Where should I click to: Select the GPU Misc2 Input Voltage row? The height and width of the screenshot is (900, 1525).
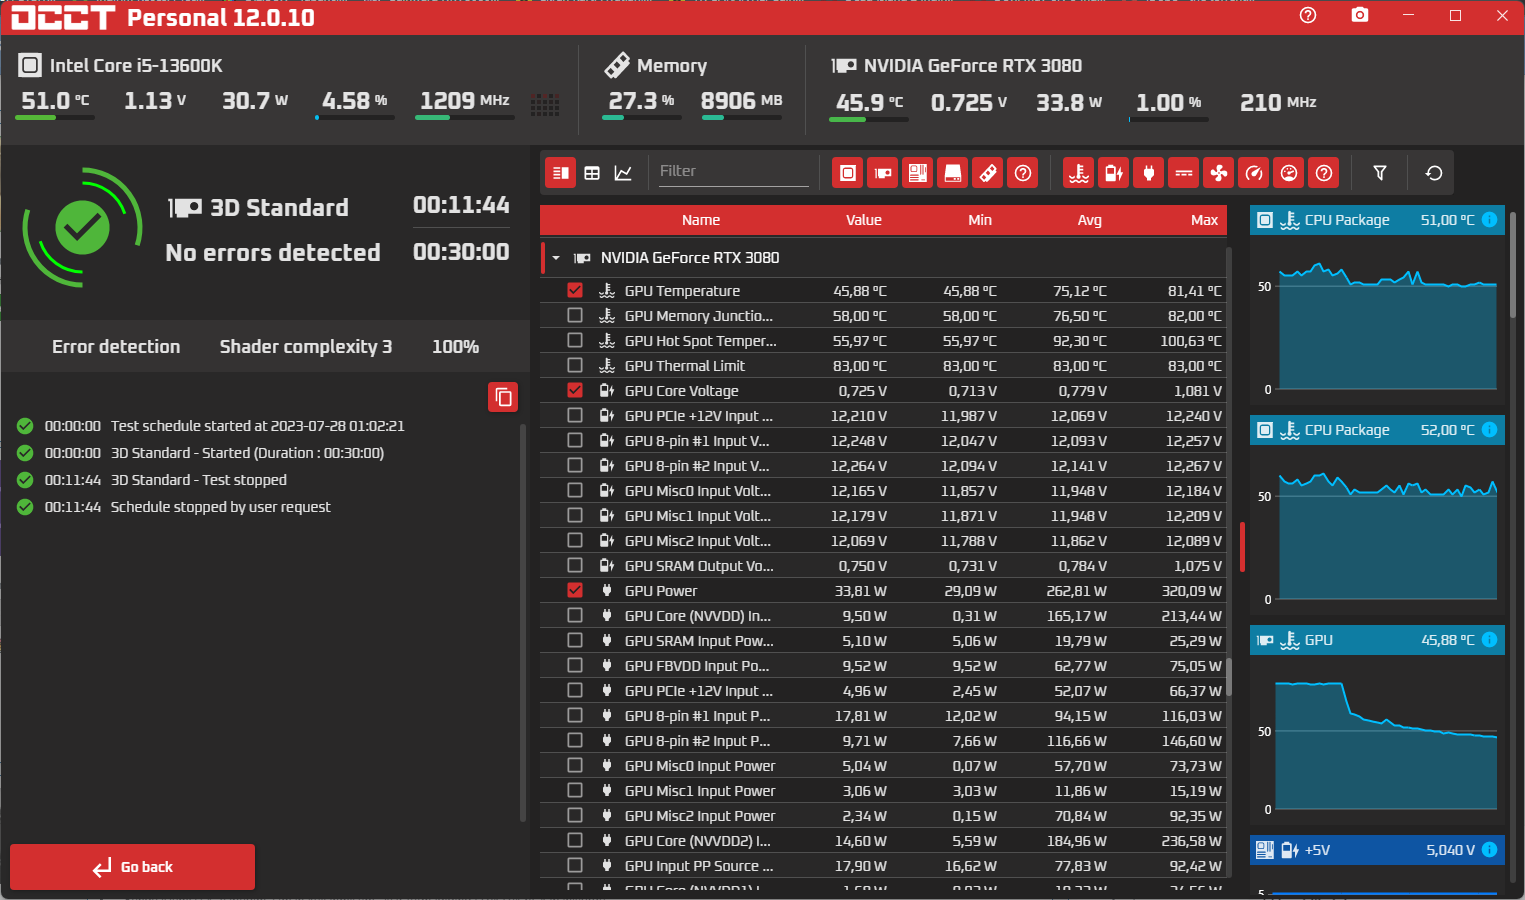point(883,540)
